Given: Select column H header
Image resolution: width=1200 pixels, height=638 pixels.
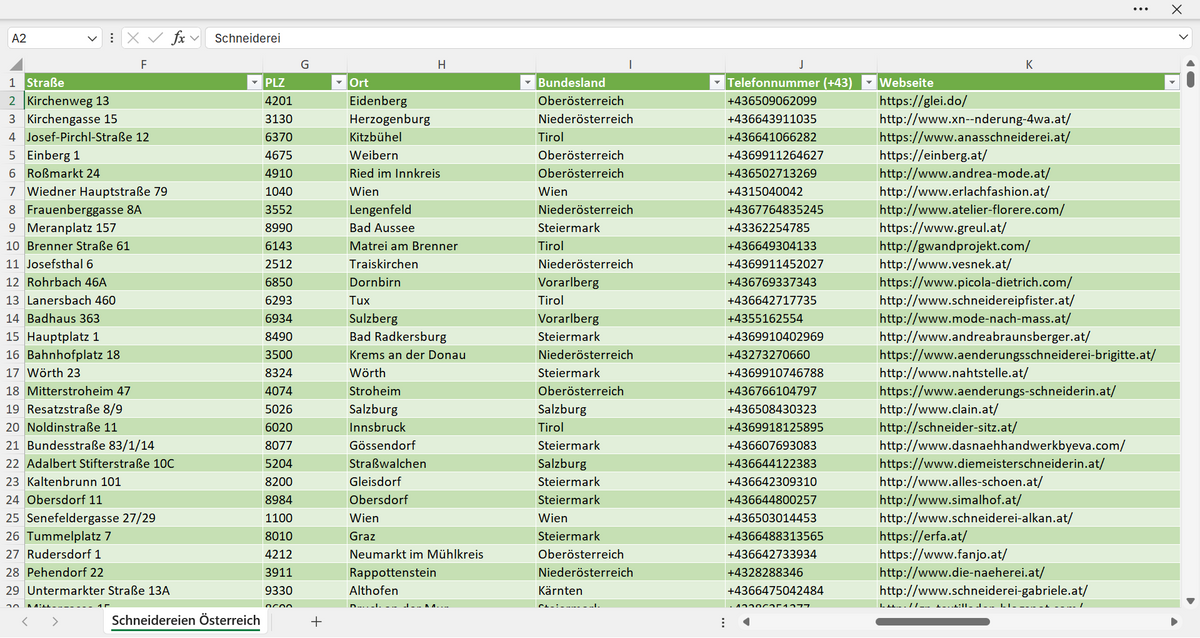Looking at the screenshot, I should [x=441, y=65].
